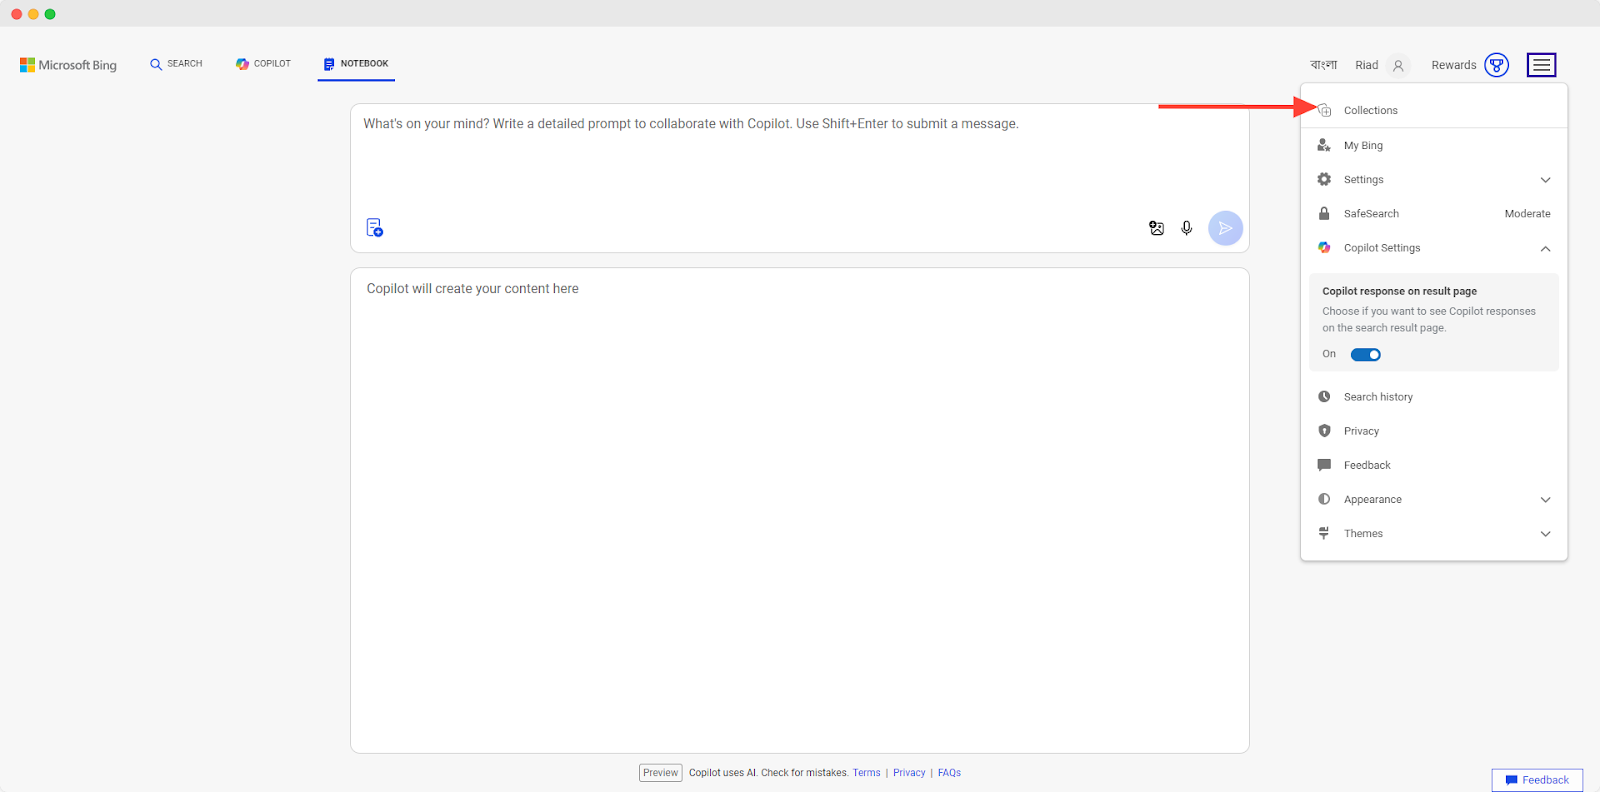Expand the Themes options
1600x792 pixels.
(1545, 534)
